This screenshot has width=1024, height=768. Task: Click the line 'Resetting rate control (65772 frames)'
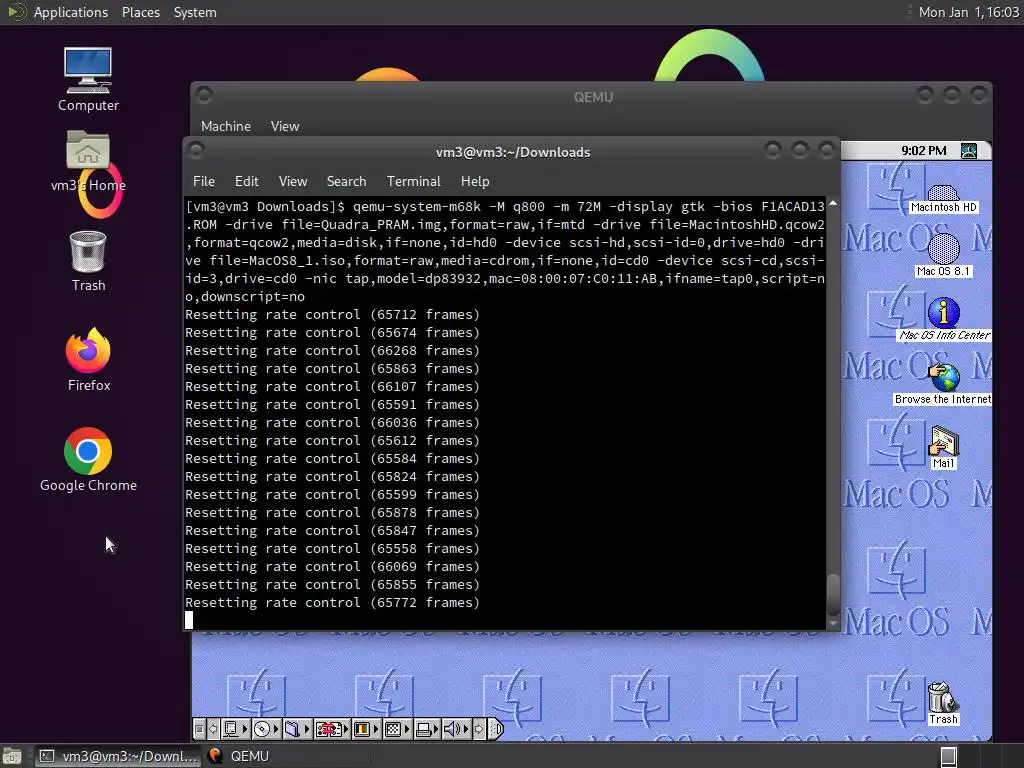332,603
